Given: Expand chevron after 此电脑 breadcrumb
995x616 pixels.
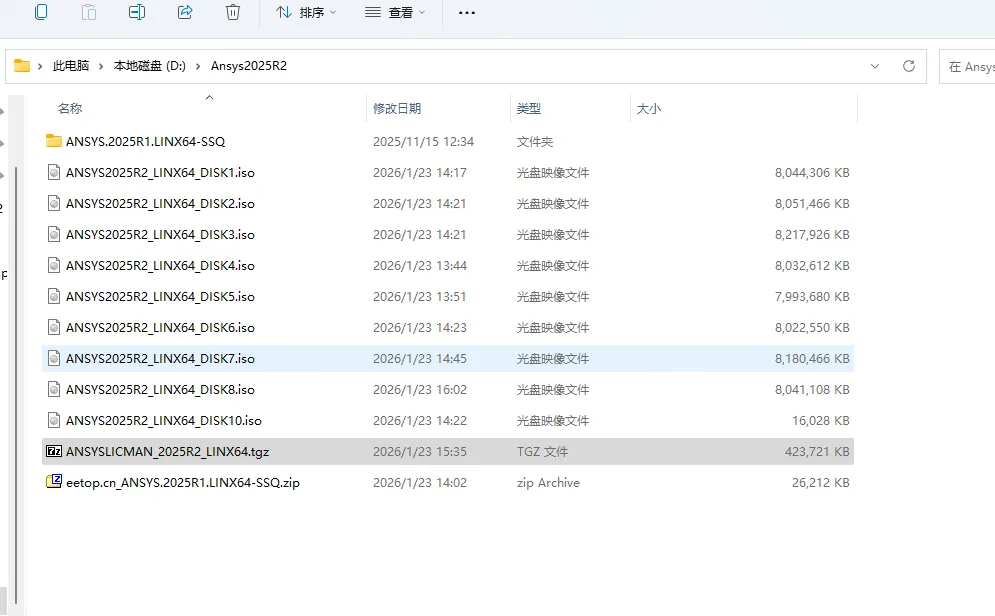Looking at the screenshot, I should point(100,66).
